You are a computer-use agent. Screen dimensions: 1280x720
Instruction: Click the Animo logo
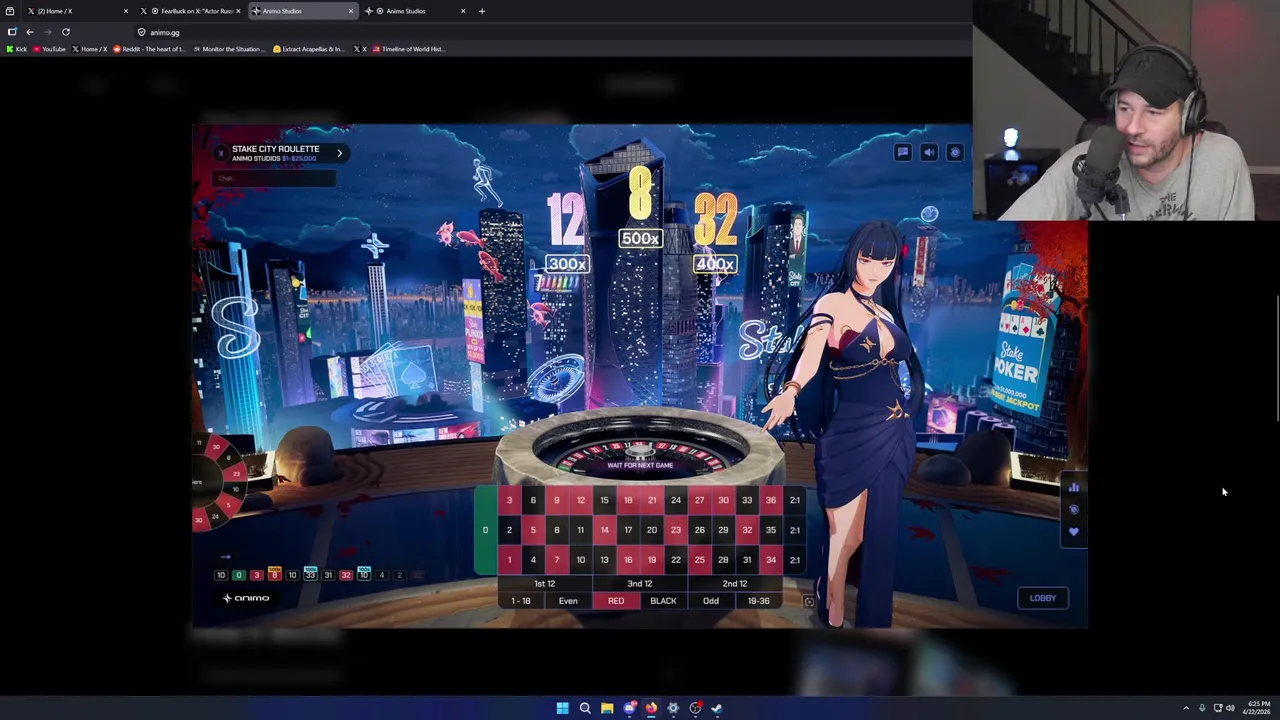[x=246, y=598]
